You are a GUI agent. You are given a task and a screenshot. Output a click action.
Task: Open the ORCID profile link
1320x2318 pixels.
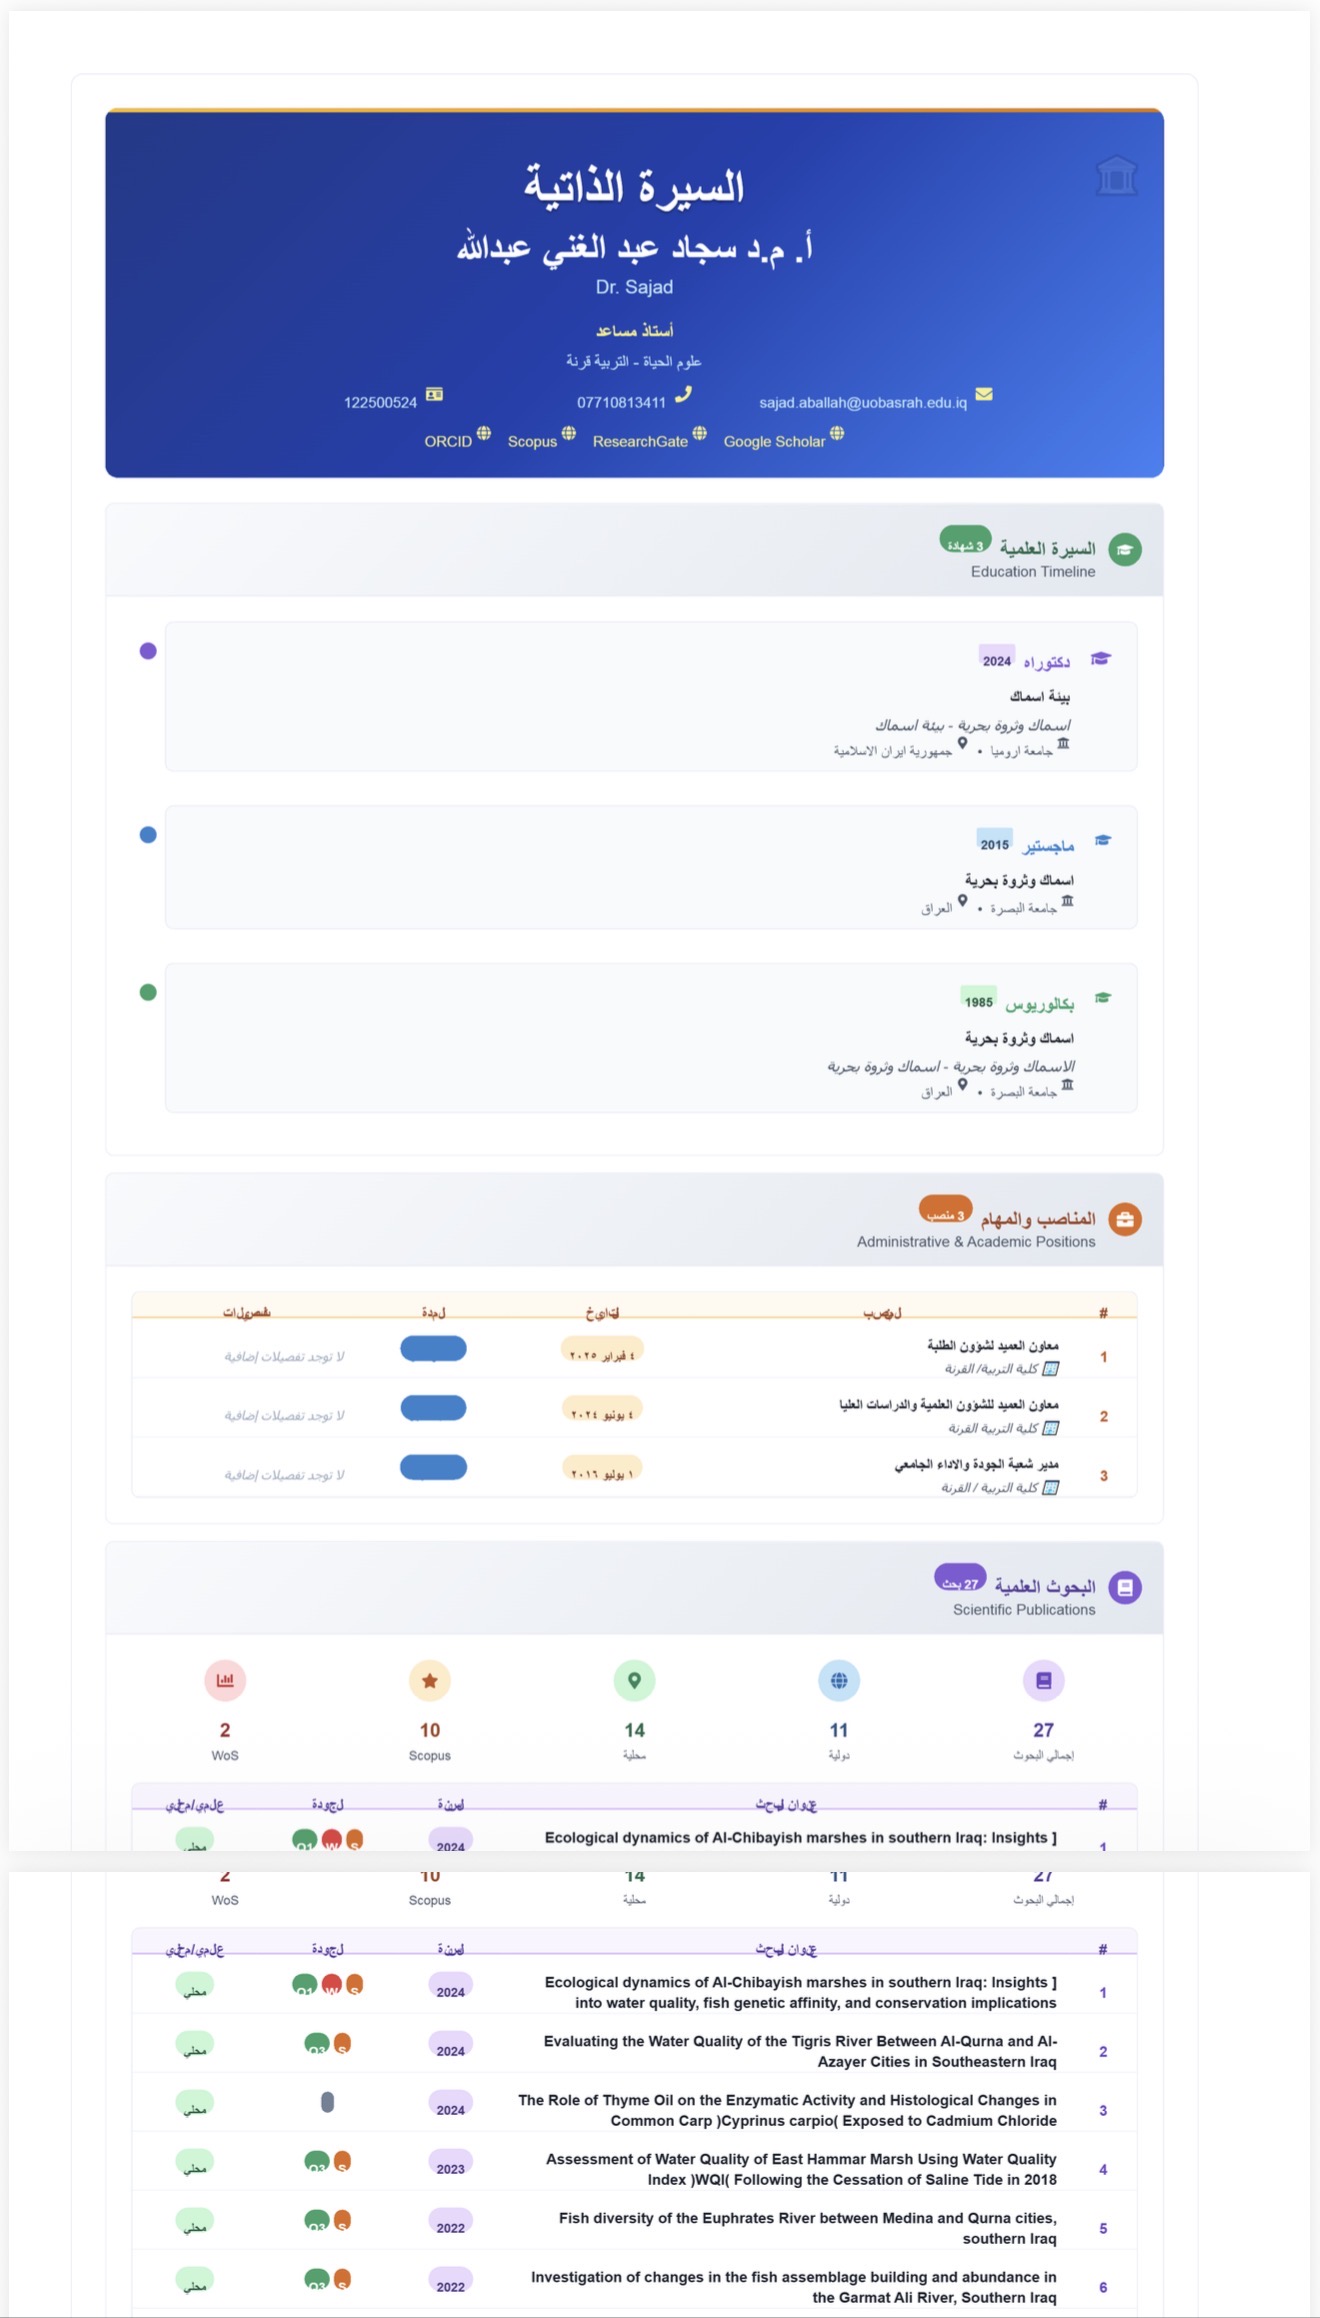tap(448, 441)
